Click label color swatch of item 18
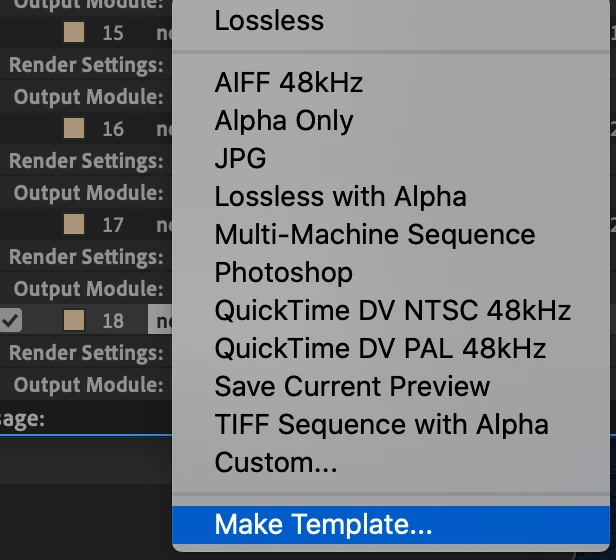This screenshot has width=616, height=560. pos(74,321)
